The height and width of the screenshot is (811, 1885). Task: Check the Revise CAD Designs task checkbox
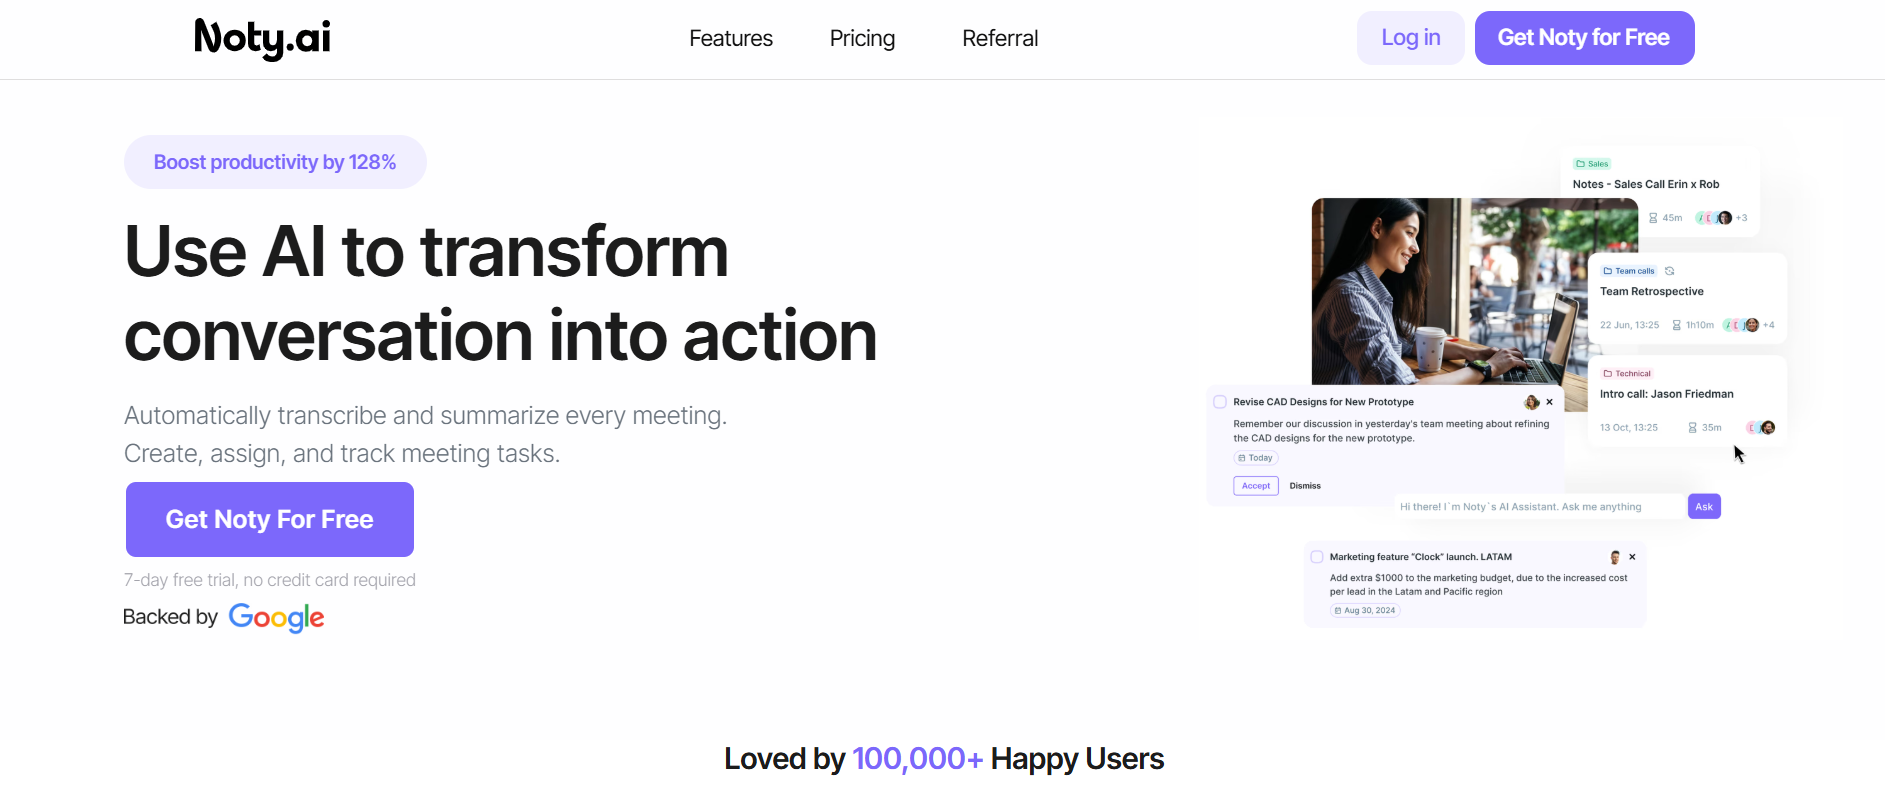point(1220,402)
